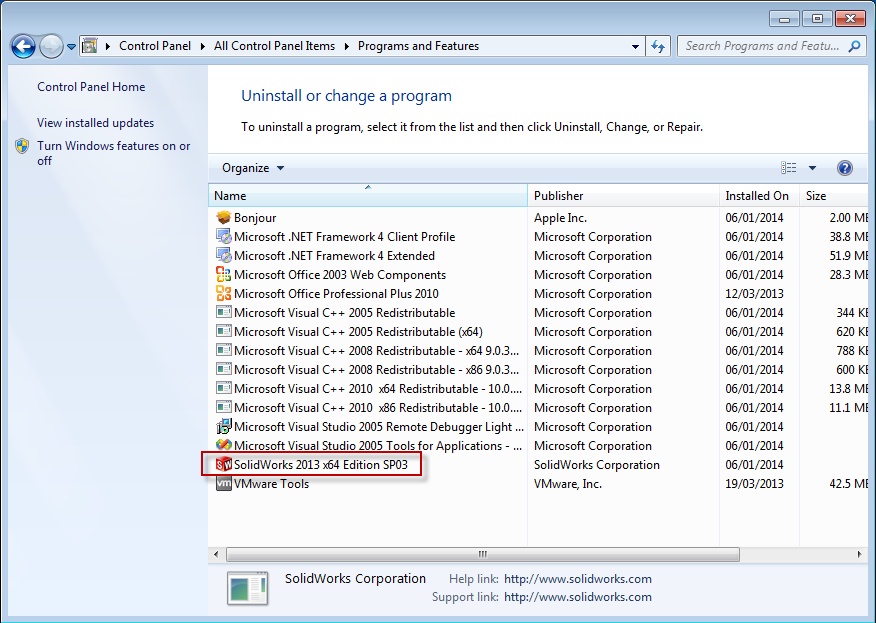The width and height of the screenshot is (876, 623).
Task: Click the Refresh button beside address bar
Action: 658,46
